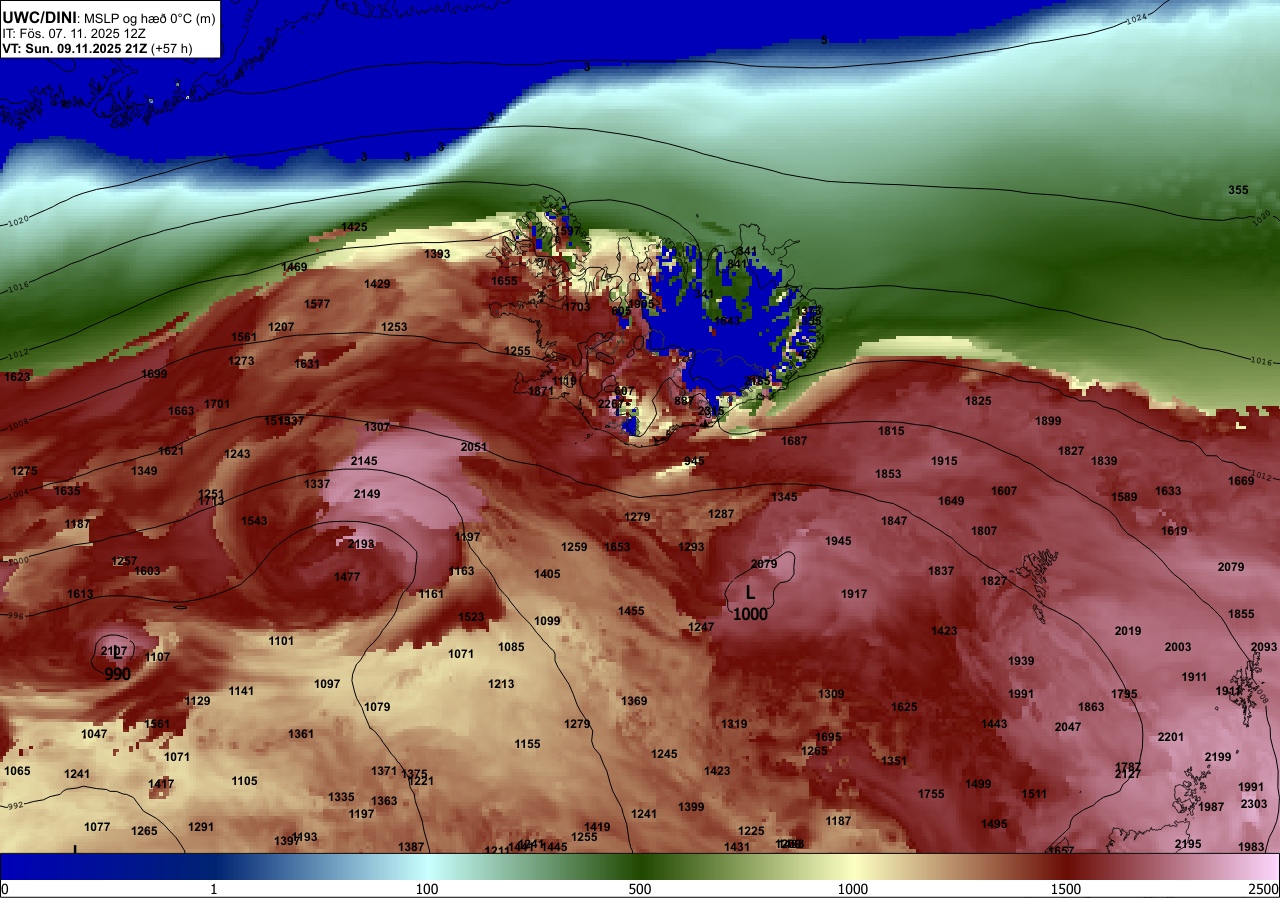Click the height value '1425'
Screen dimensions: 1280x898
pyautogui.click(x=354, y=227)
